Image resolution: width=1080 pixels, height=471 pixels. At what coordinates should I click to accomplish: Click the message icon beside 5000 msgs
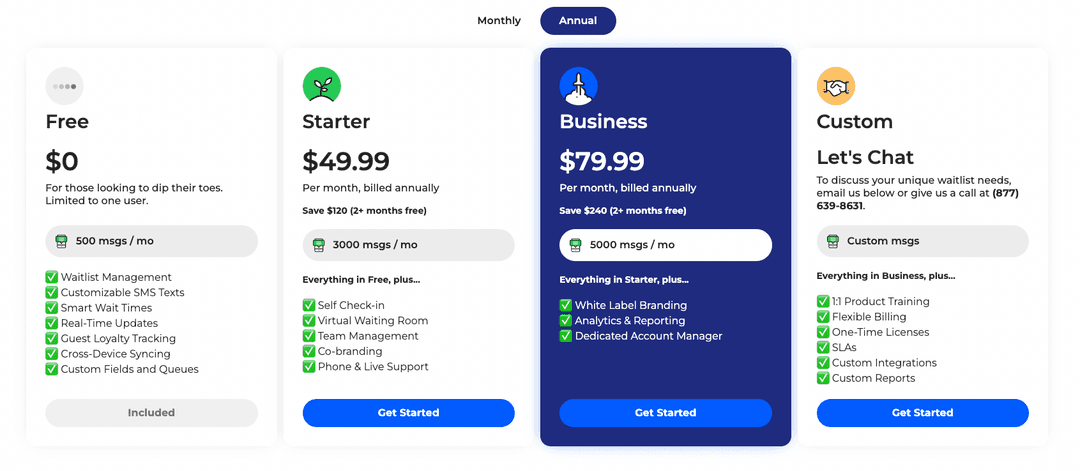pos(576,245)
